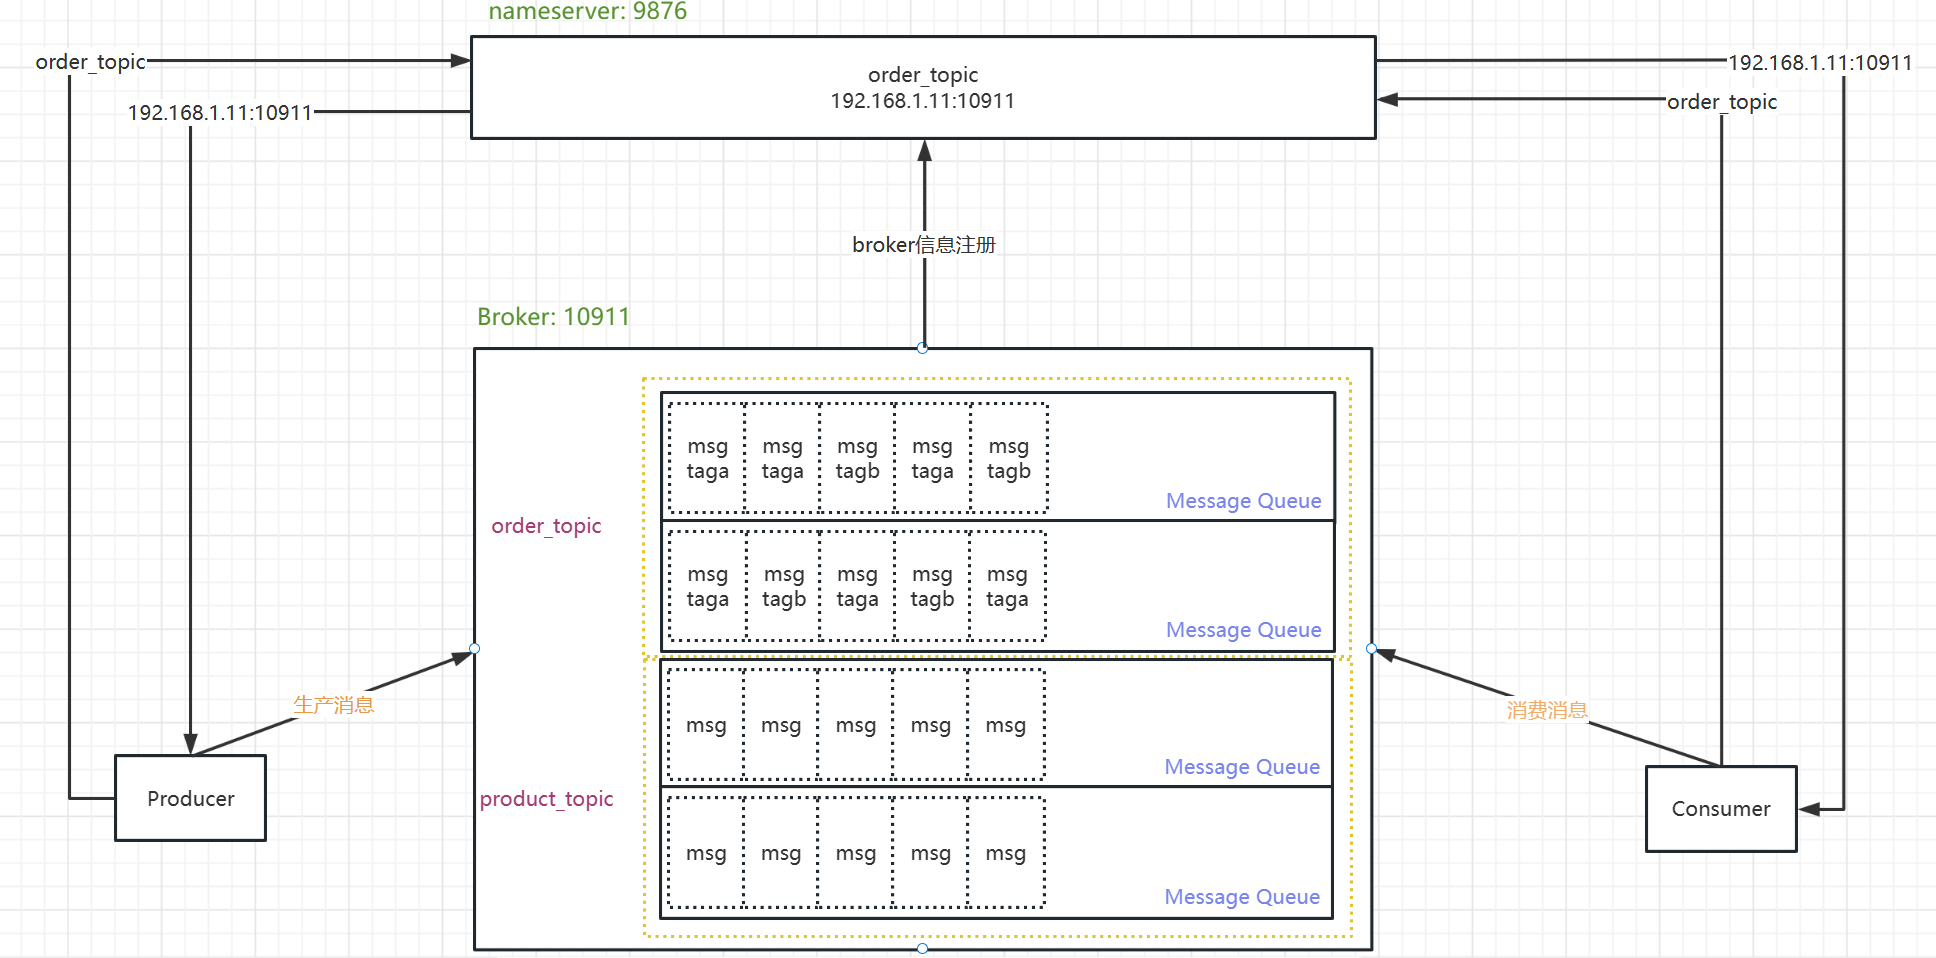Click the green nameserver: 9876 label
1936x958 pixels.
point(587,12)
